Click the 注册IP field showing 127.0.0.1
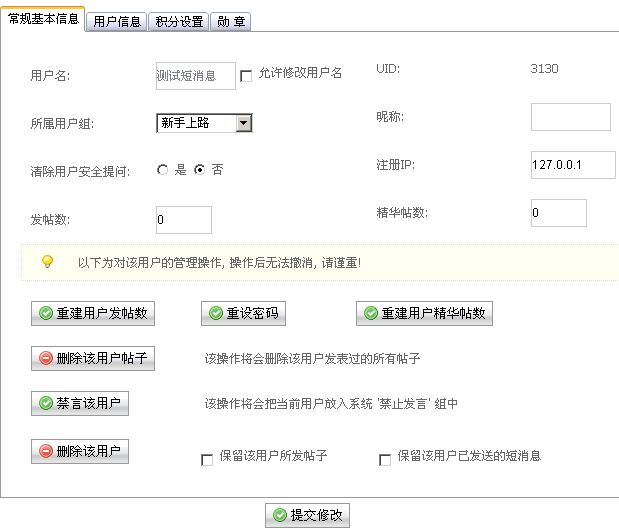619x531 pixels. pyautogui.click(x=573, y=165)
